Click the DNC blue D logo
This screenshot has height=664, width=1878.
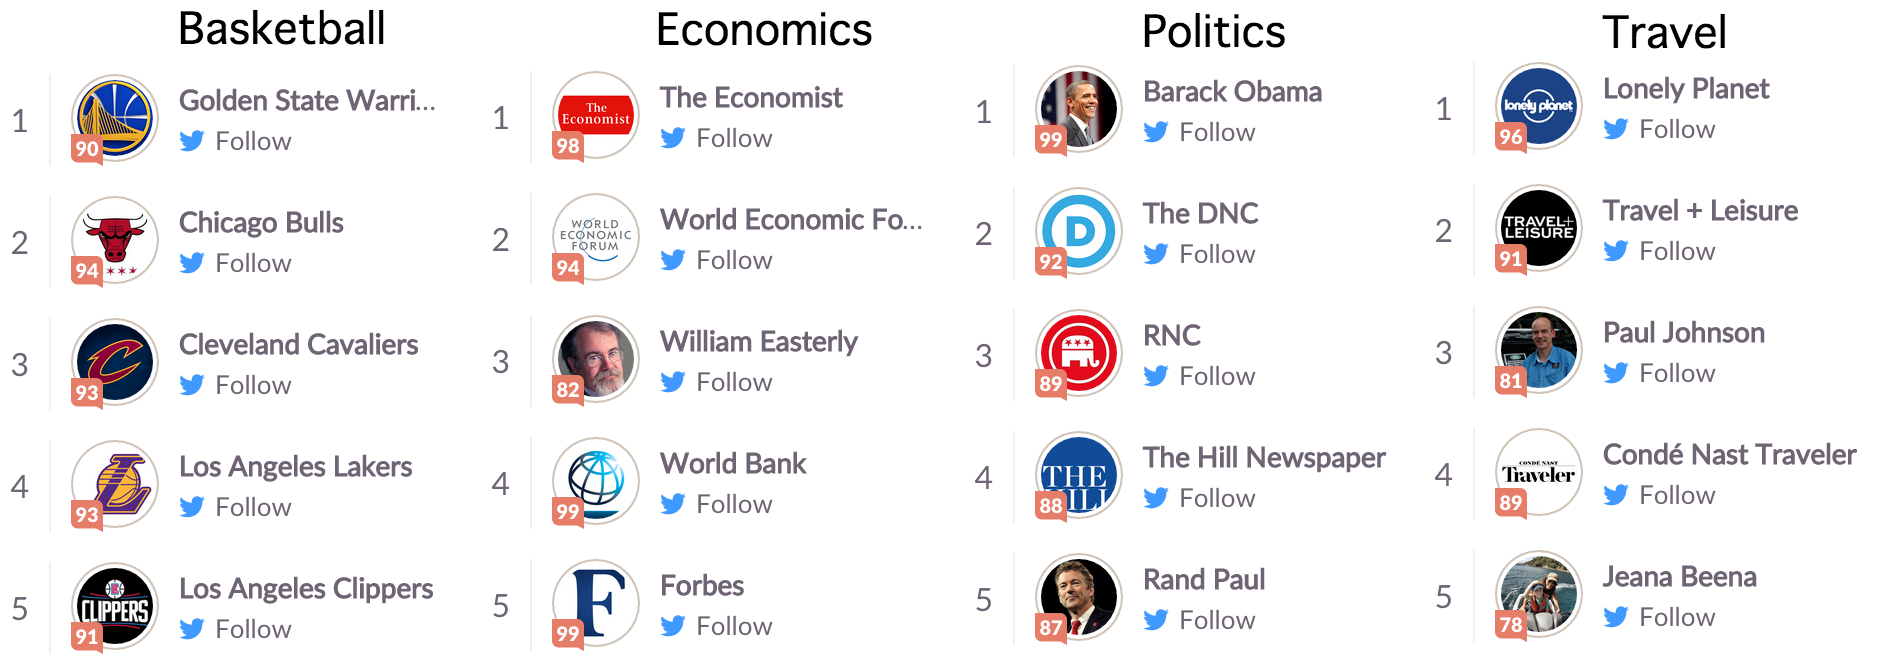click(1079, 231)
